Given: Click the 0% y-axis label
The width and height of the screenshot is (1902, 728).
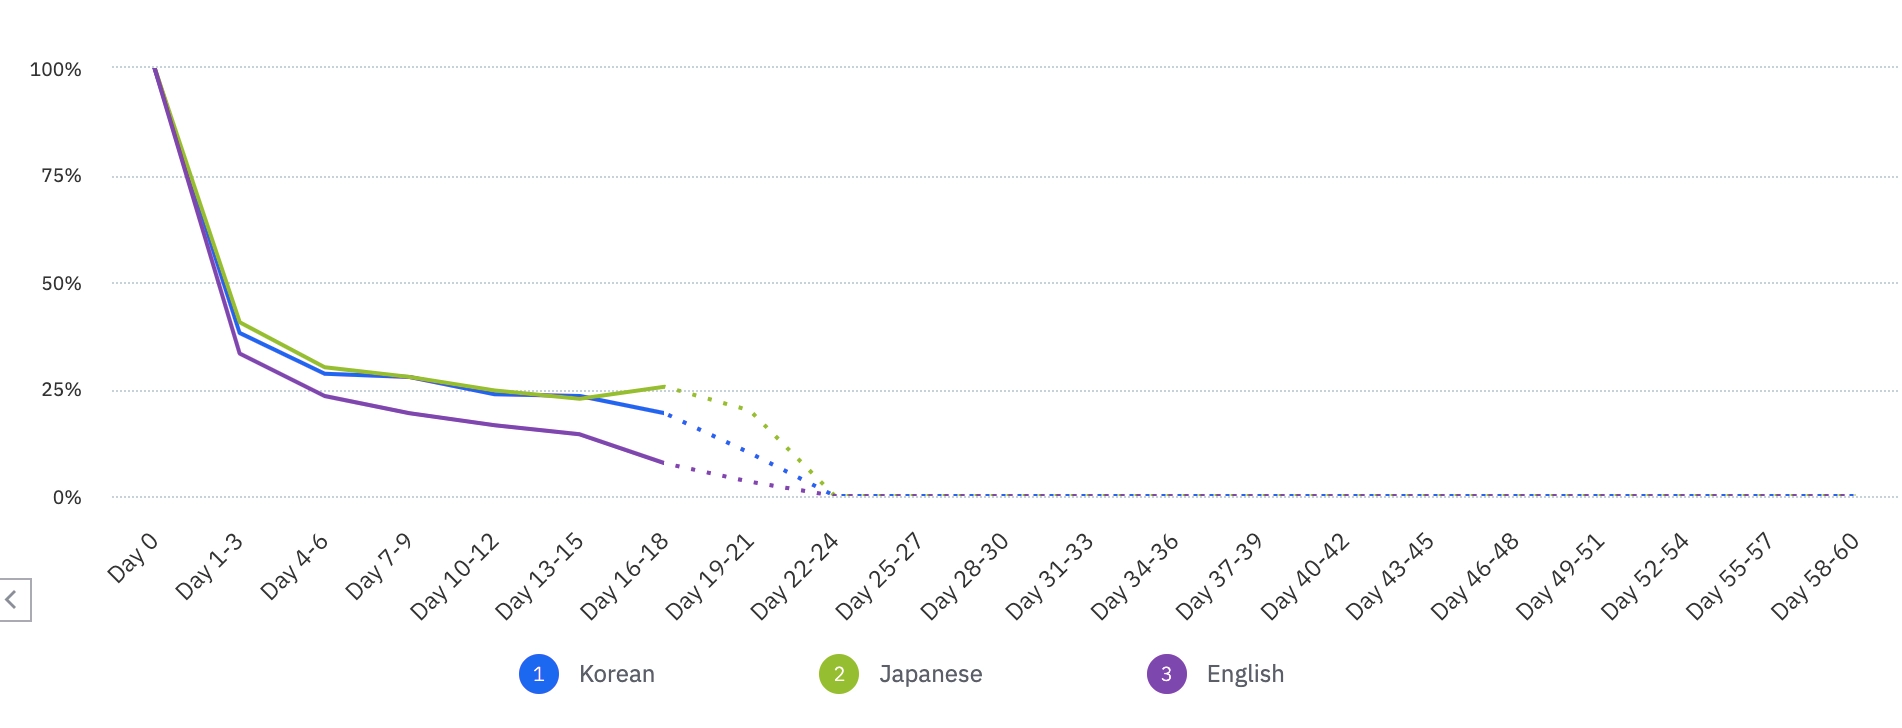Looking at the screenshot, I should 67,498.
